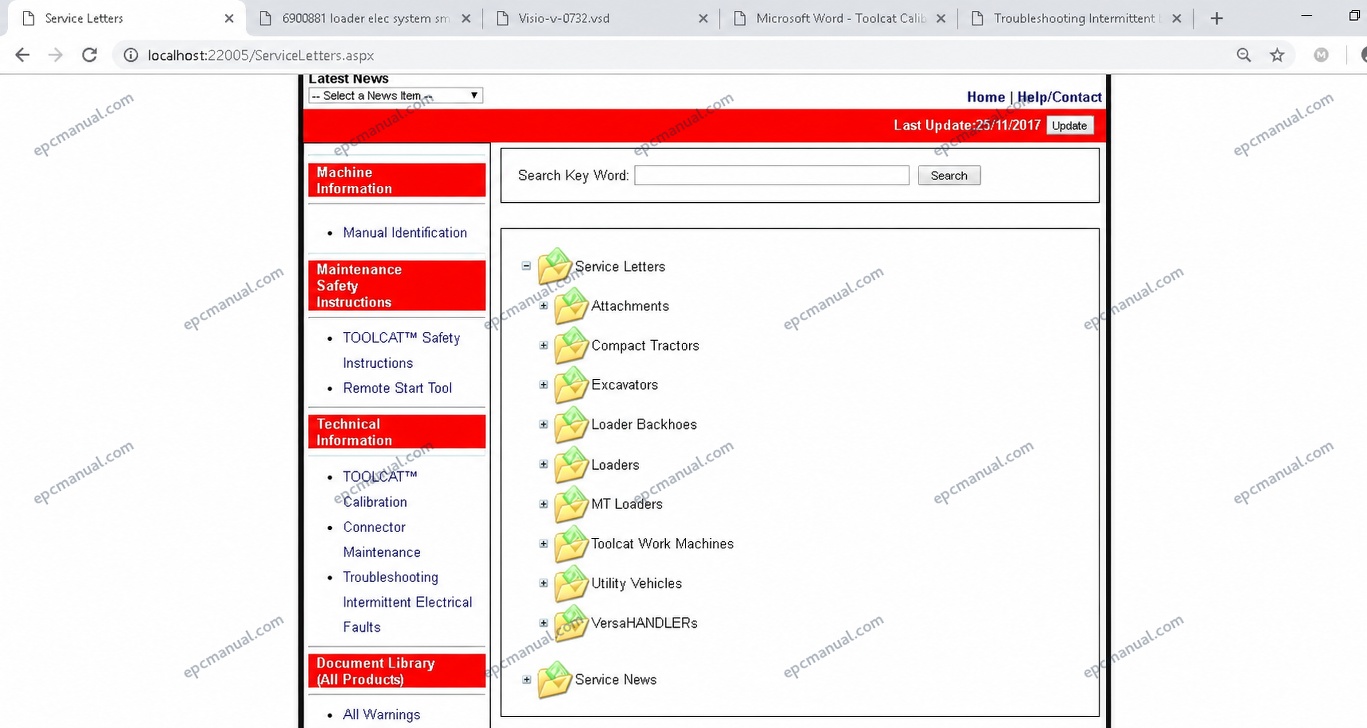This screenshot has height=728, width=1367.
Task: Open the Help/Contact link
Action: (1060, 97)
